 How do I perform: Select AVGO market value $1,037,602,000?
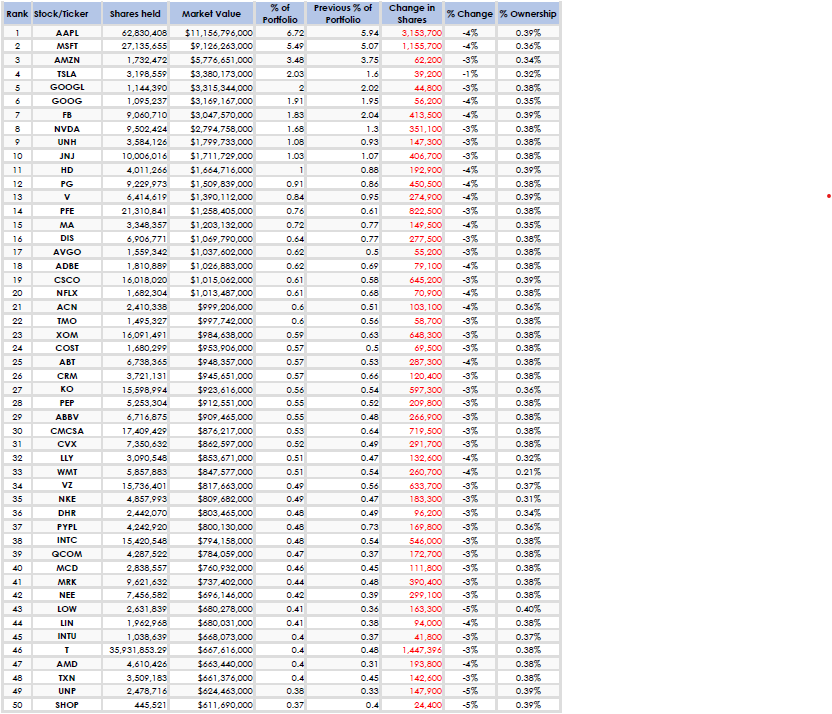tap(211, 252)
